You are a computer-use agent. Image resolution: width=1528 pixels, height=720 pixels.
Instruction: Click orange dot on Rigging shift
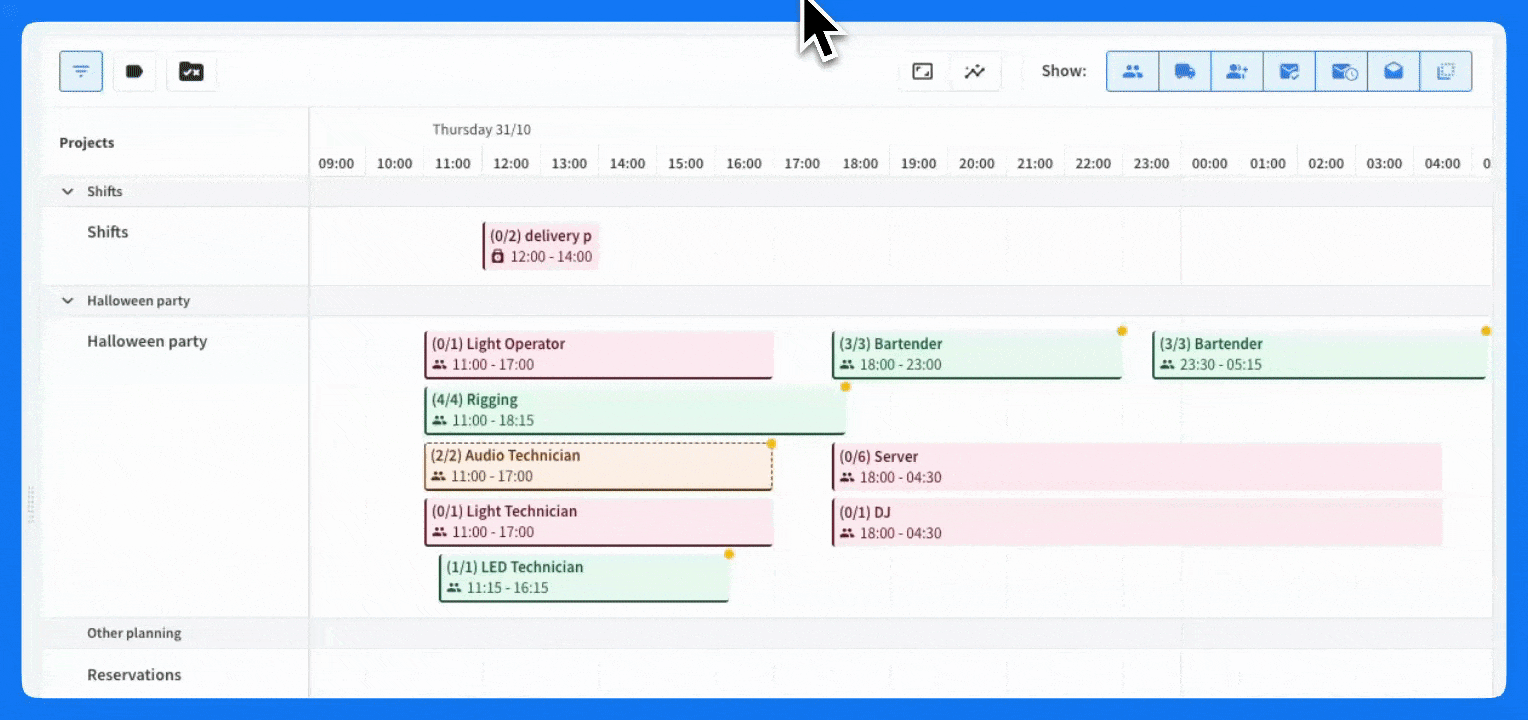click(845, 386)
